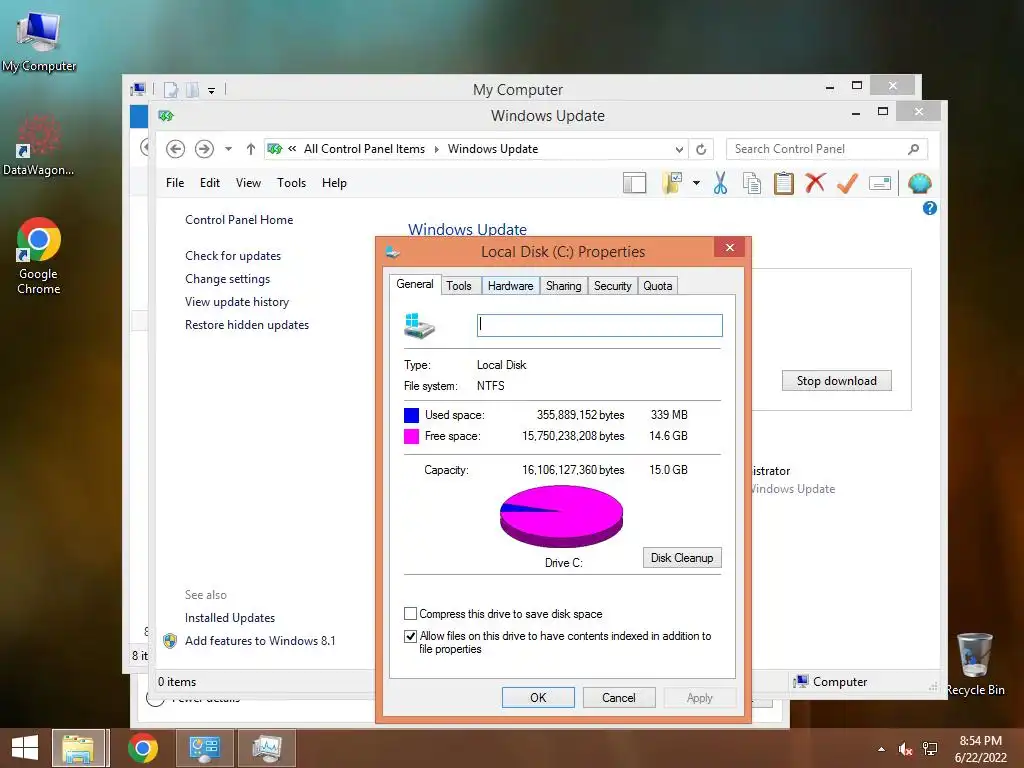Viewport: 1024px width, 768px height.
Task: Click the Windows Start button
Action: [25, 748]
